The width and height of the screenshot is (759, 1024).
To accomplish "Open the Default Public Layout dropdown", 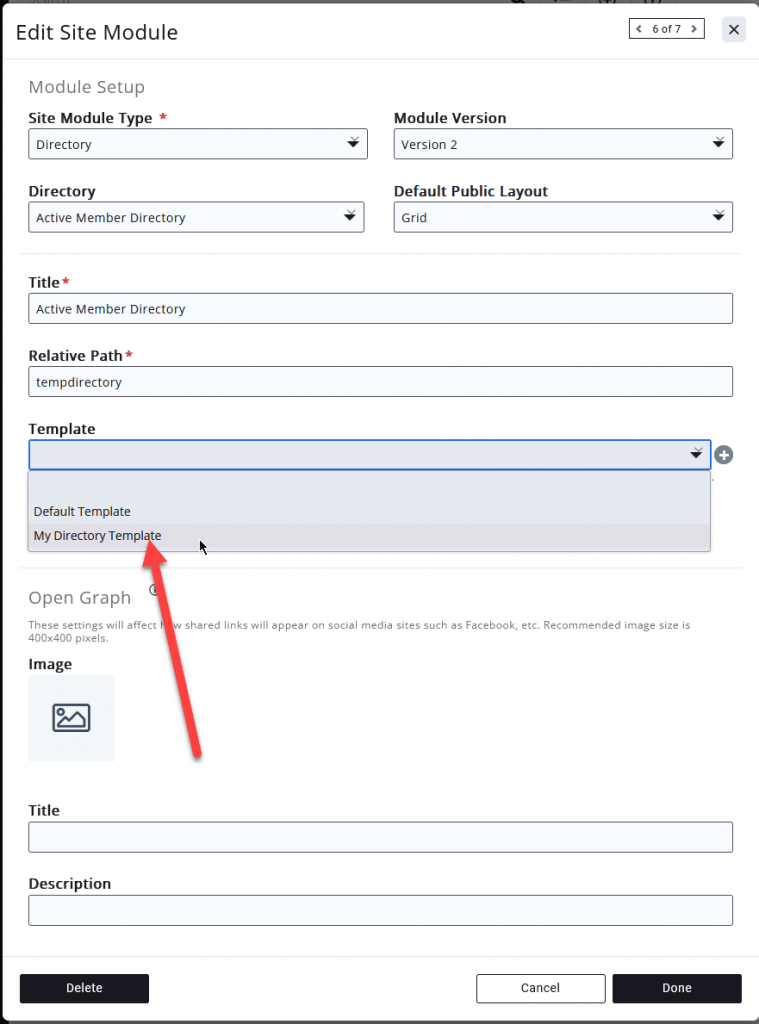I will pos(563,217).
